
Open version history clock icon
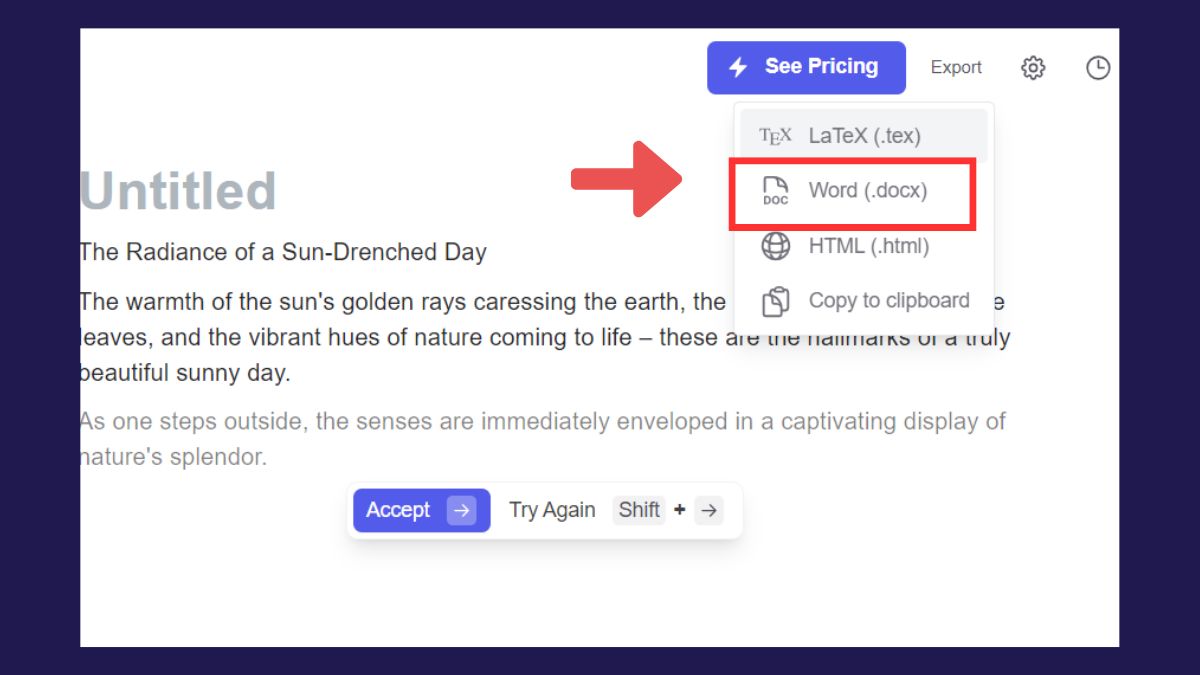coord(1098,68)
